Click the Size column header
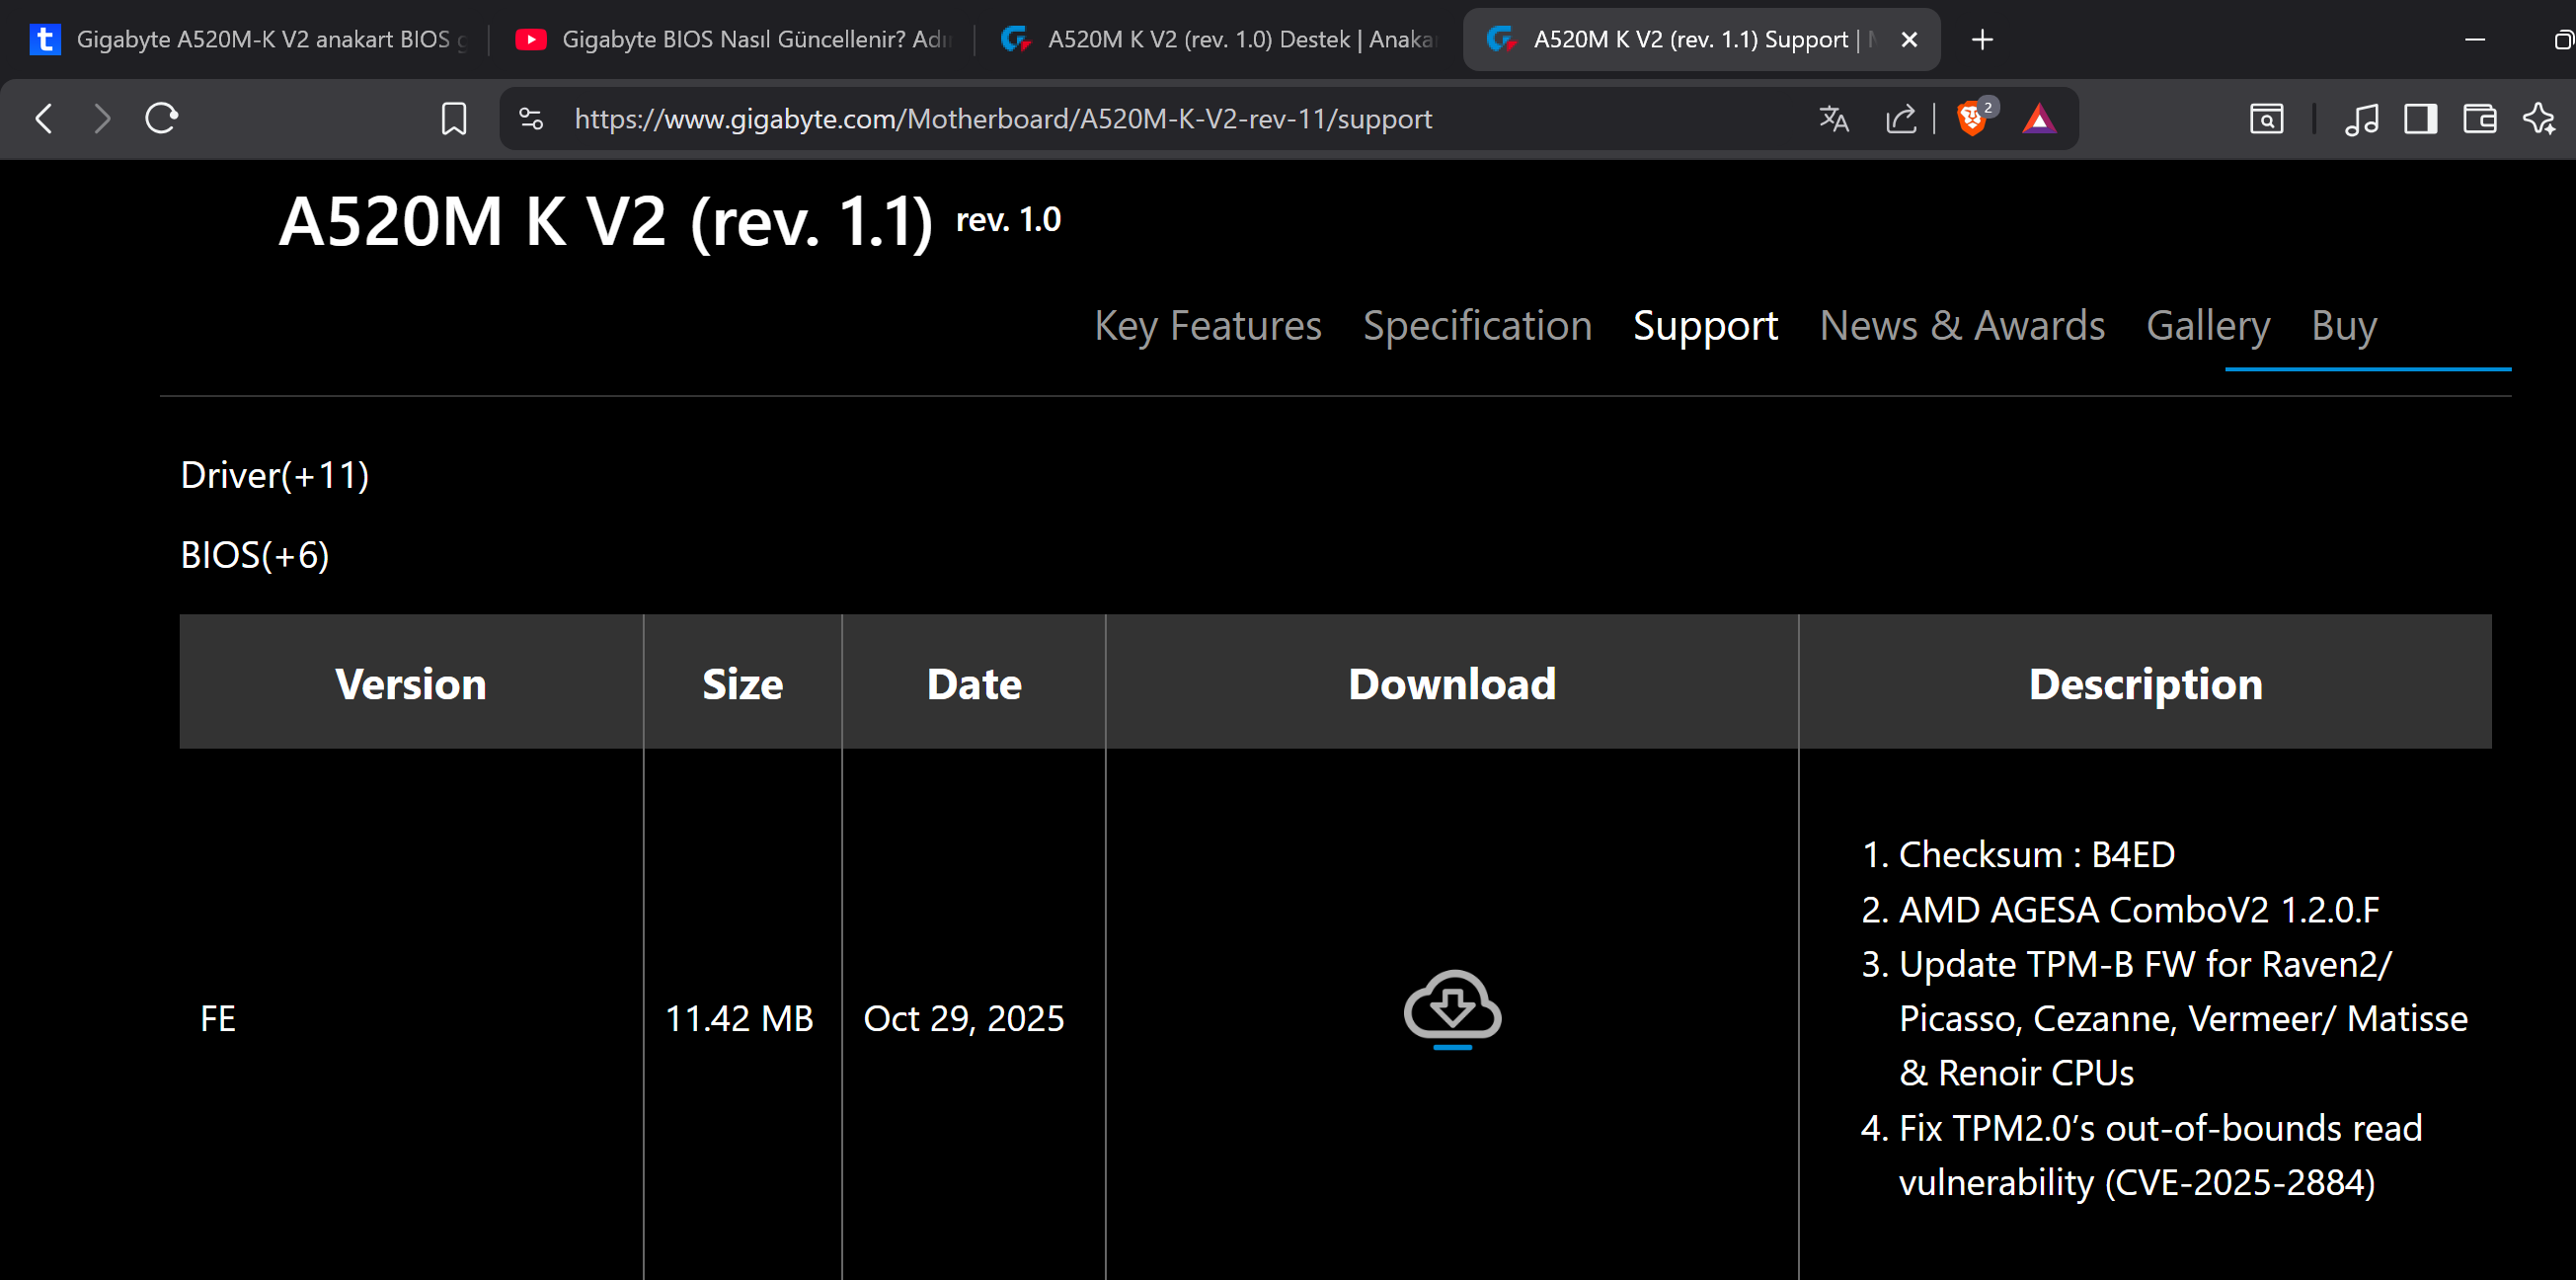This screenshot has height=1280, width=2576. 743,683
